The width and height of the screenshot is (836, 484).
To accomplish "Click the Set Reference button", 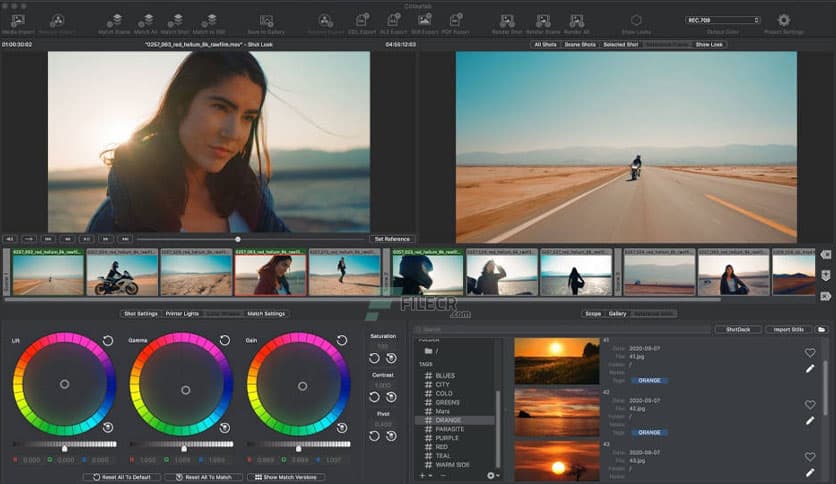I will click(x=392, y=239).
